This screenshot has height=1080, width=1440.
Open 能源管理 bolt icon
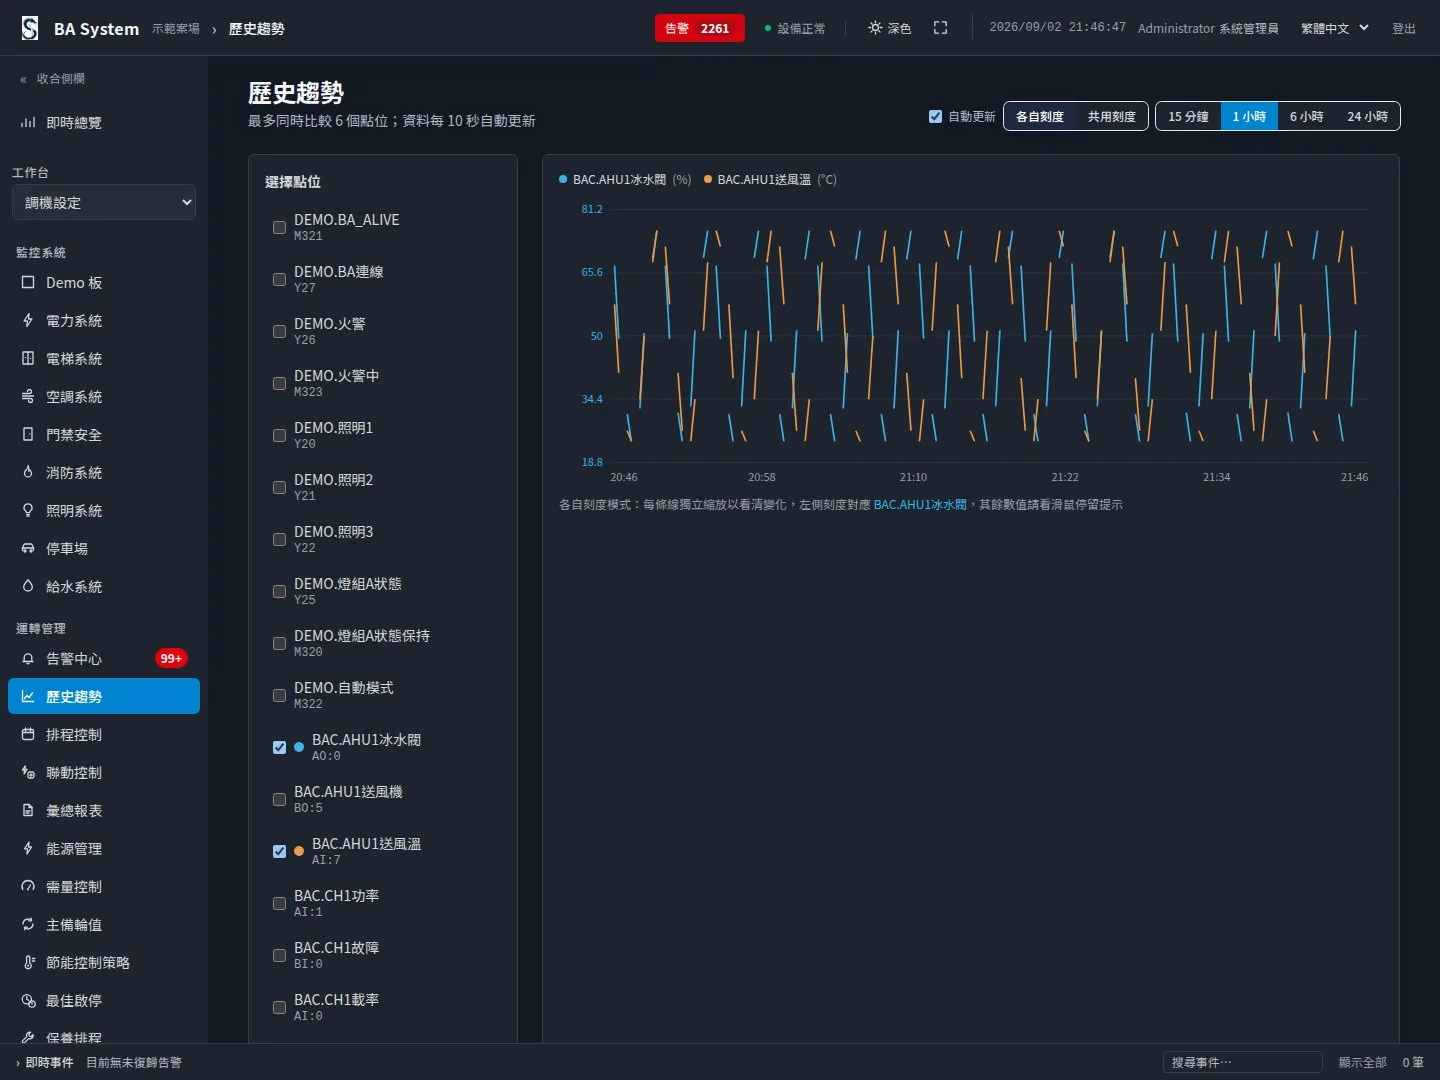[x=28, y=849]
